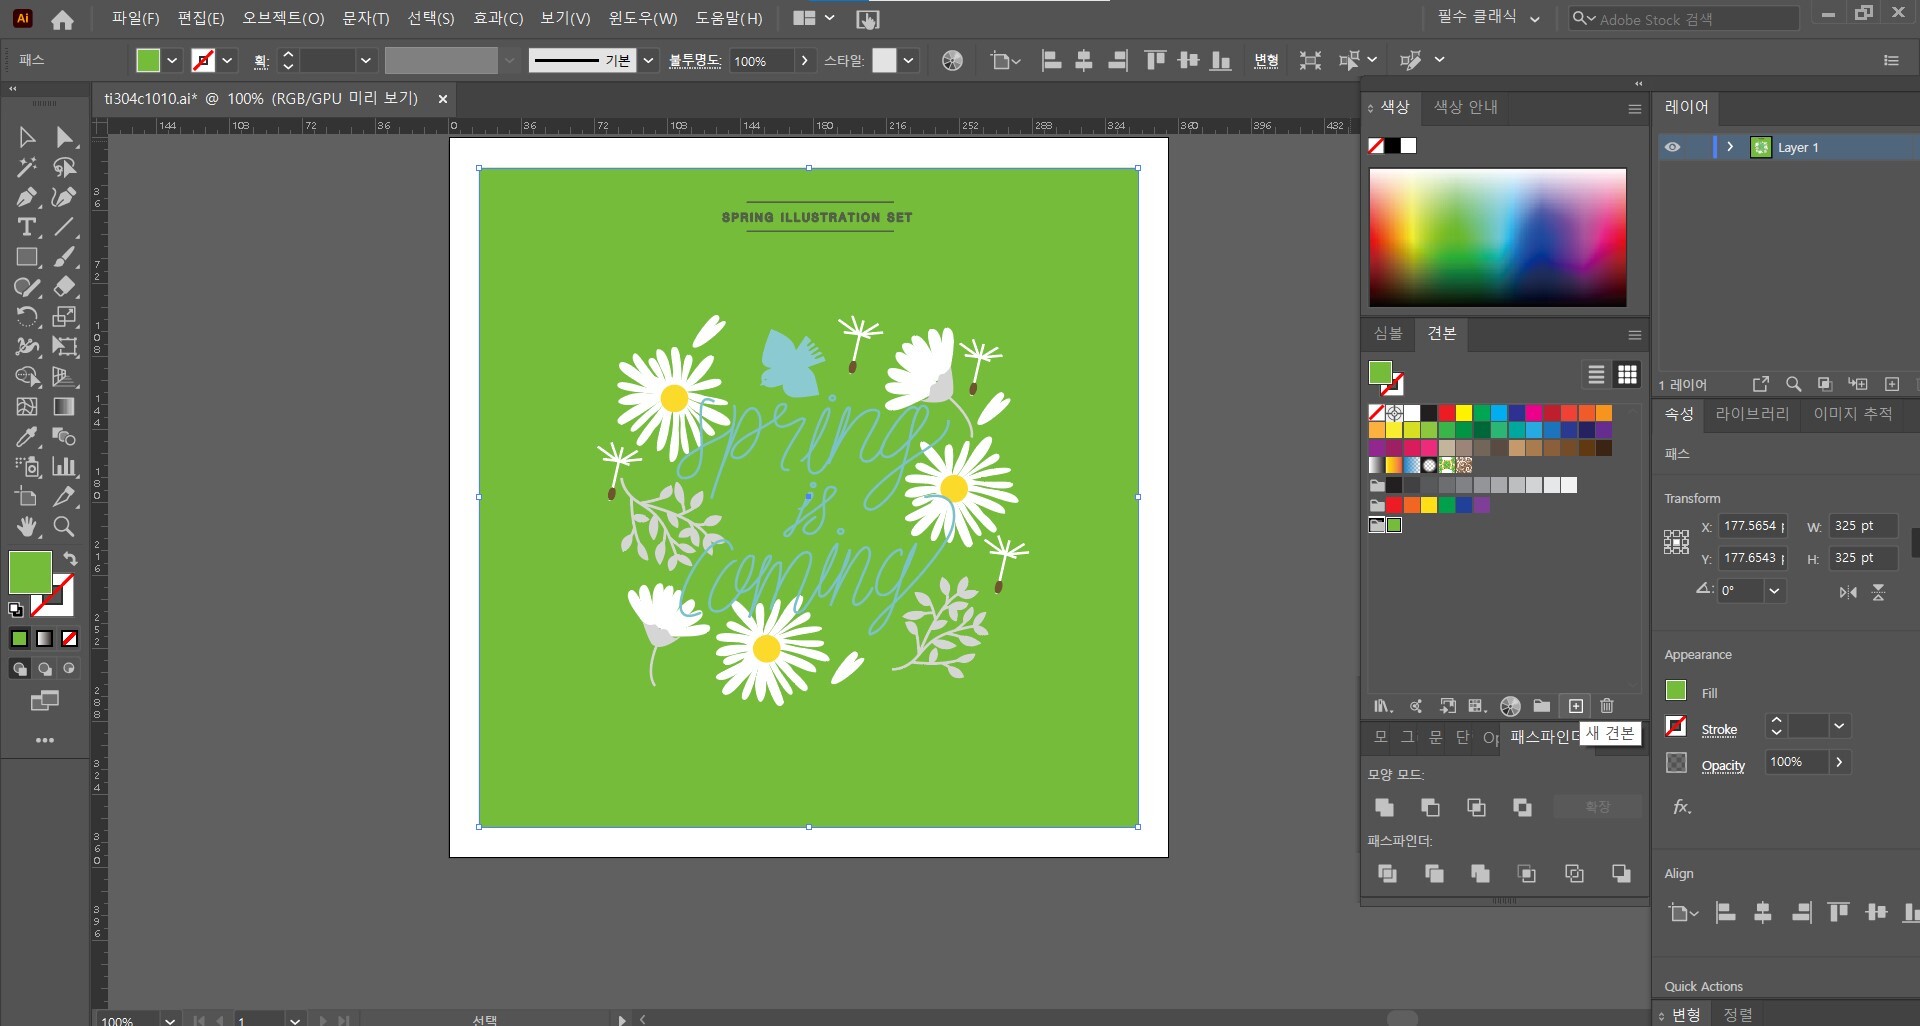Image resolution: width=1920 pixels, height=1026 pixels.
Task: Click the Opacity link in Appearance
Action: tap(1723, 766)
